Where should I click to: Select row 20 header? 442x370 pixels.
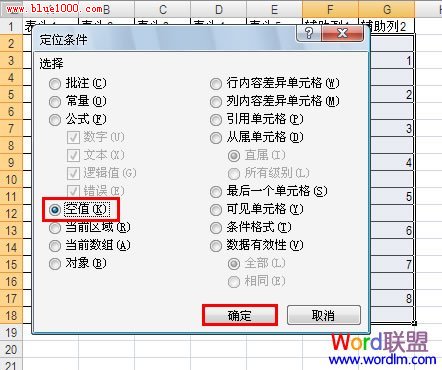[11, 349]
